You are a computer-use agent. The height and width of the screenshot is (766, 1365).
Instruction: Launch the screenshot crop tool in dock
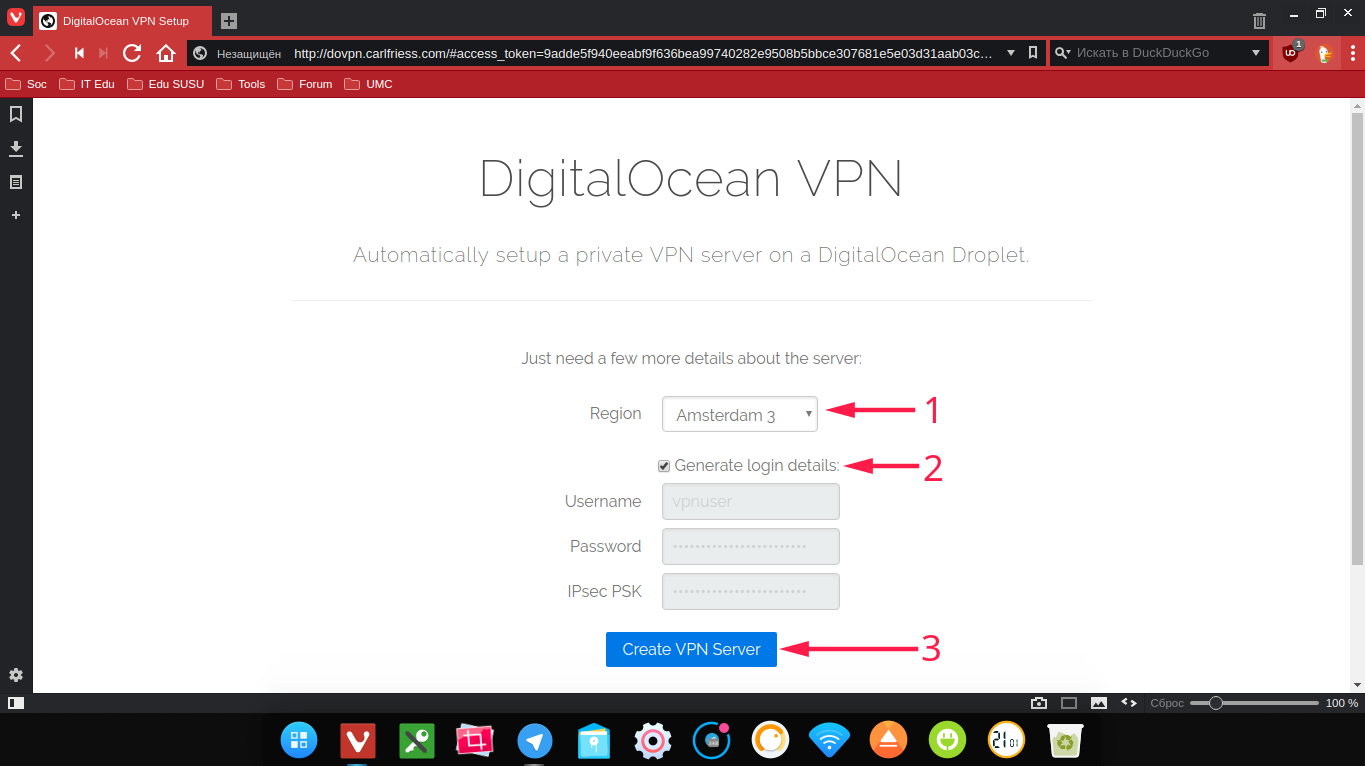pos(476,740)
